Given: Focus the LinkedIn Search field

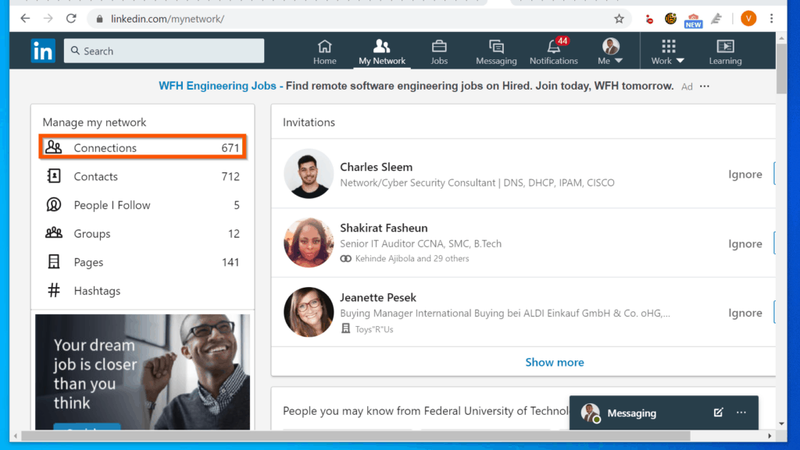Looking at the screenshot, I should coord(164,51).
